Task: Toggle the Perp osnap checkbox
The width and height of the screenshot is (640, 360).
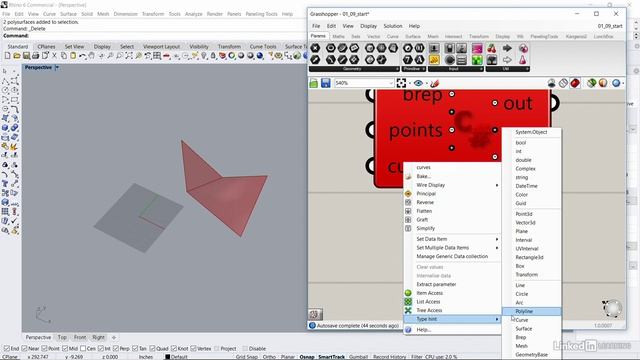Action: [116, 349]
